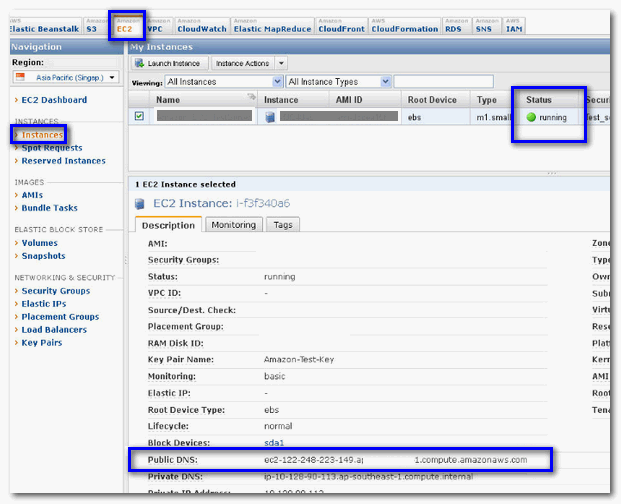Click the server icon in instance row
This screenshot has height=504, width=621.
(x=270, y=117)
